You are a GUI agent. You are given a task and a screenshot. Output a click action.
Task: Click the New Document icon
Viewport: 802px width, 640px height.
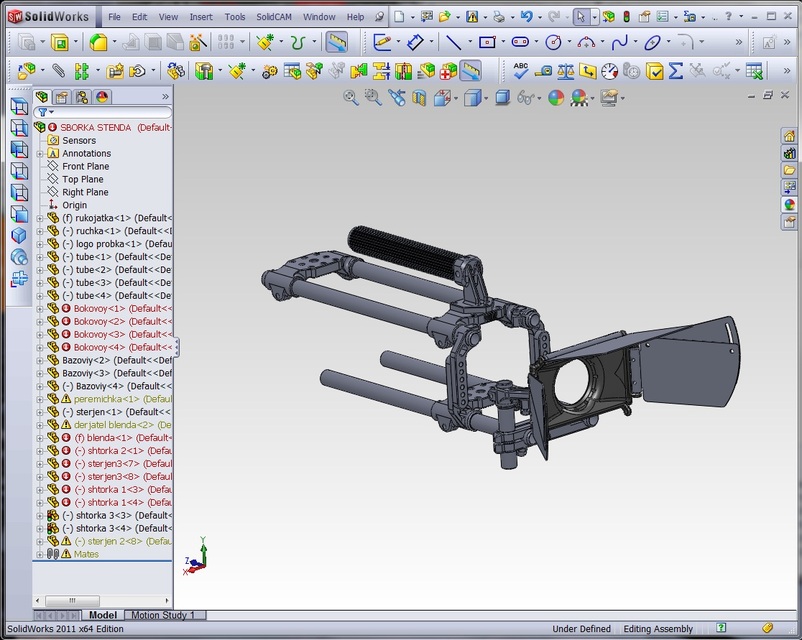401,15
